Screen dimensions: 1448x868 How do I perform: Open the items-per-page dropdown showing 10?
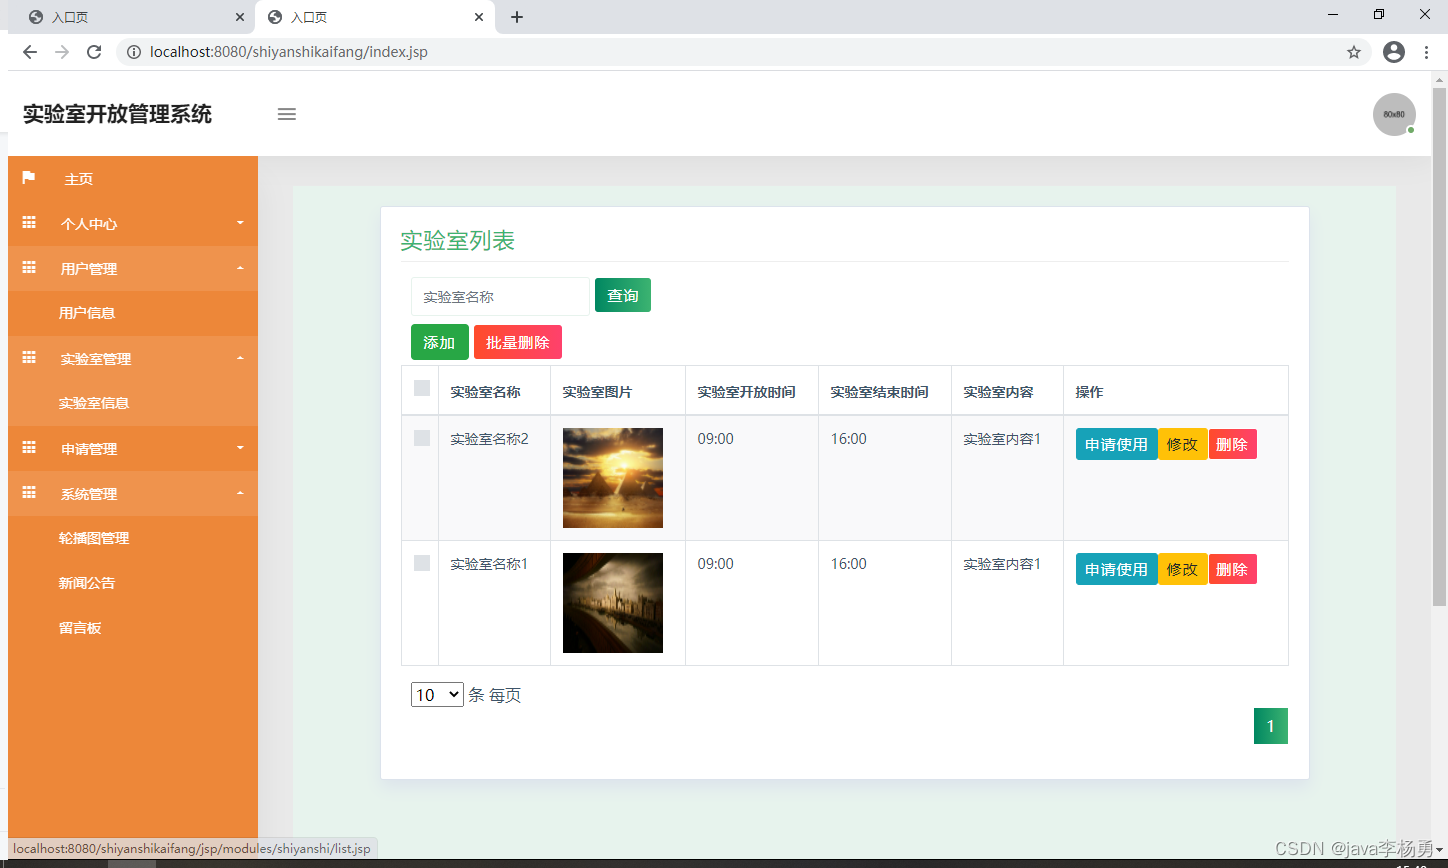[x=437, y=694]
